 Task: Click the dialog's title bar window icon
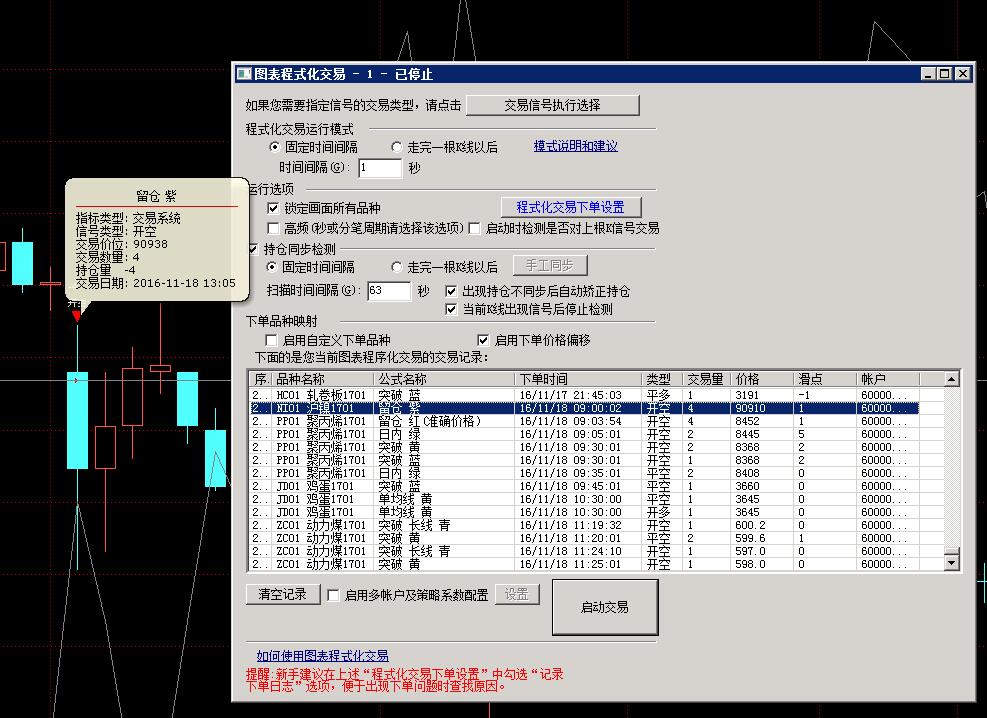(244, 74)
